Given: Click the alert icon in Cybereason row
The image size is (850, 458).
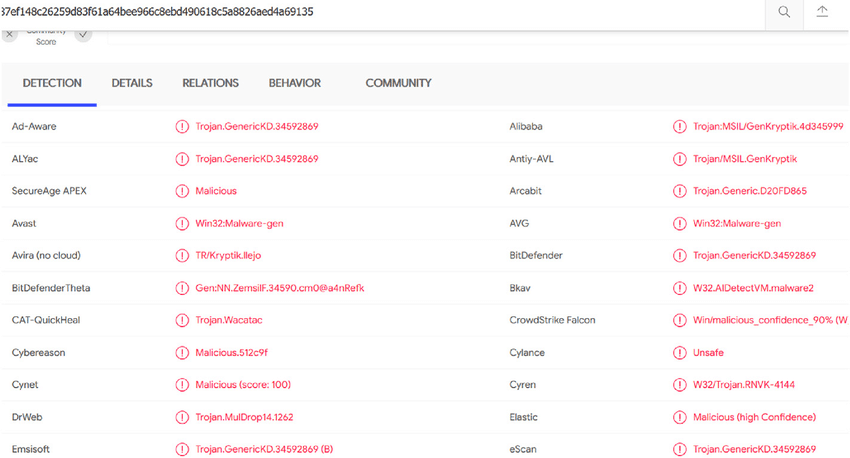Looking at the screenshot, I should 182,352.
